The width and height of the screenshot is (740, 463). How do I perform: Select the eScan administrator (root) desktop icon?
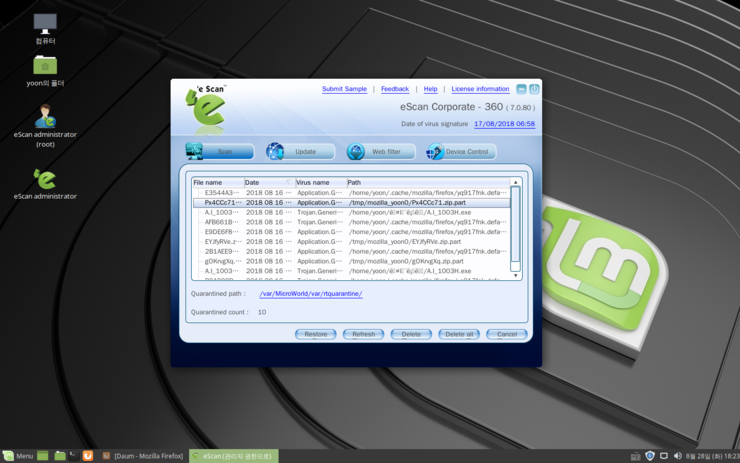45,126
